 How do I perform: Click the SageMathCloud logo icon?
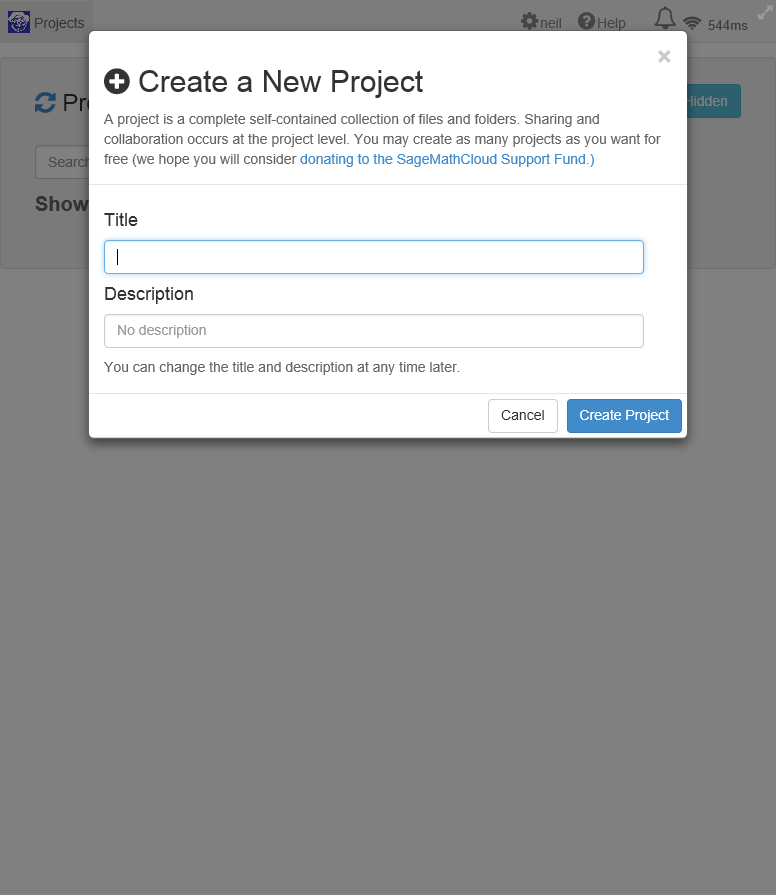[19, 22]
